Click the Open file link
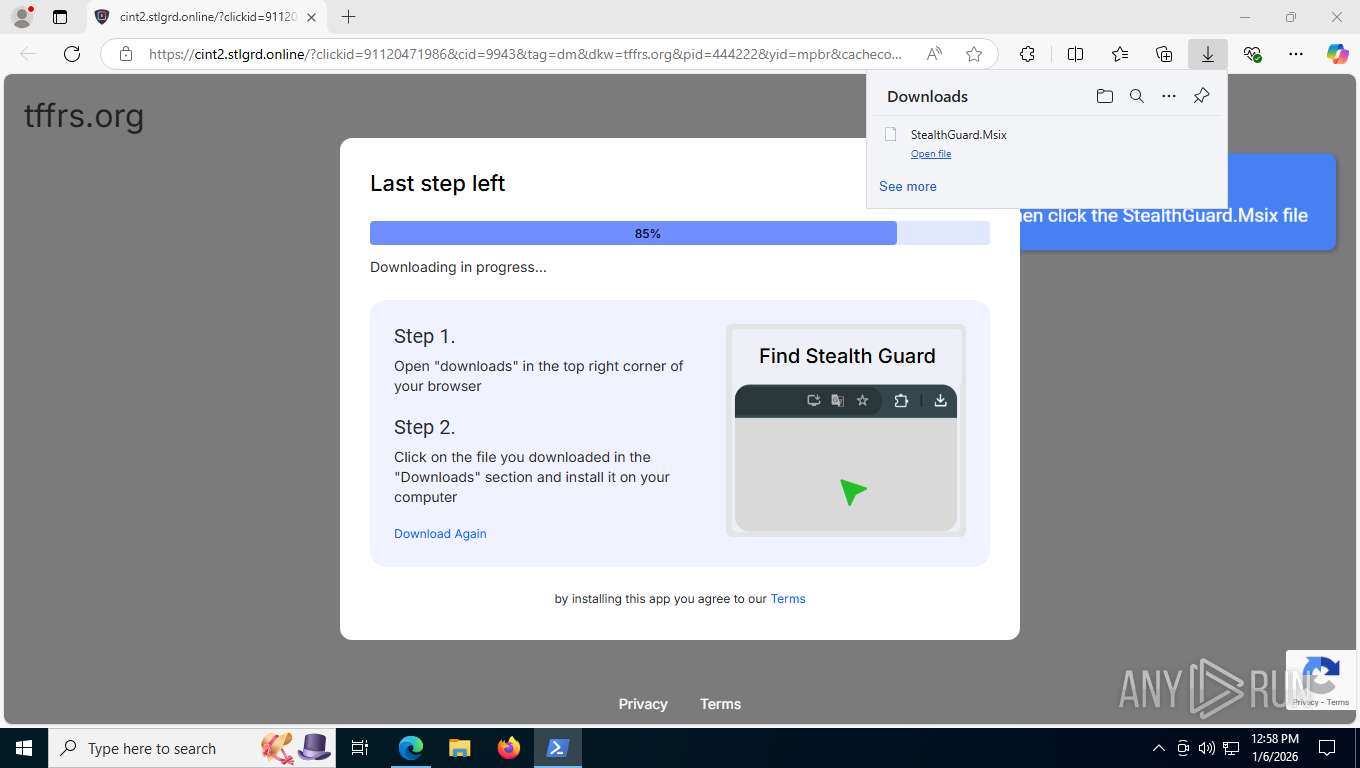Screen dimensions: 1360x768 [931, 154]
